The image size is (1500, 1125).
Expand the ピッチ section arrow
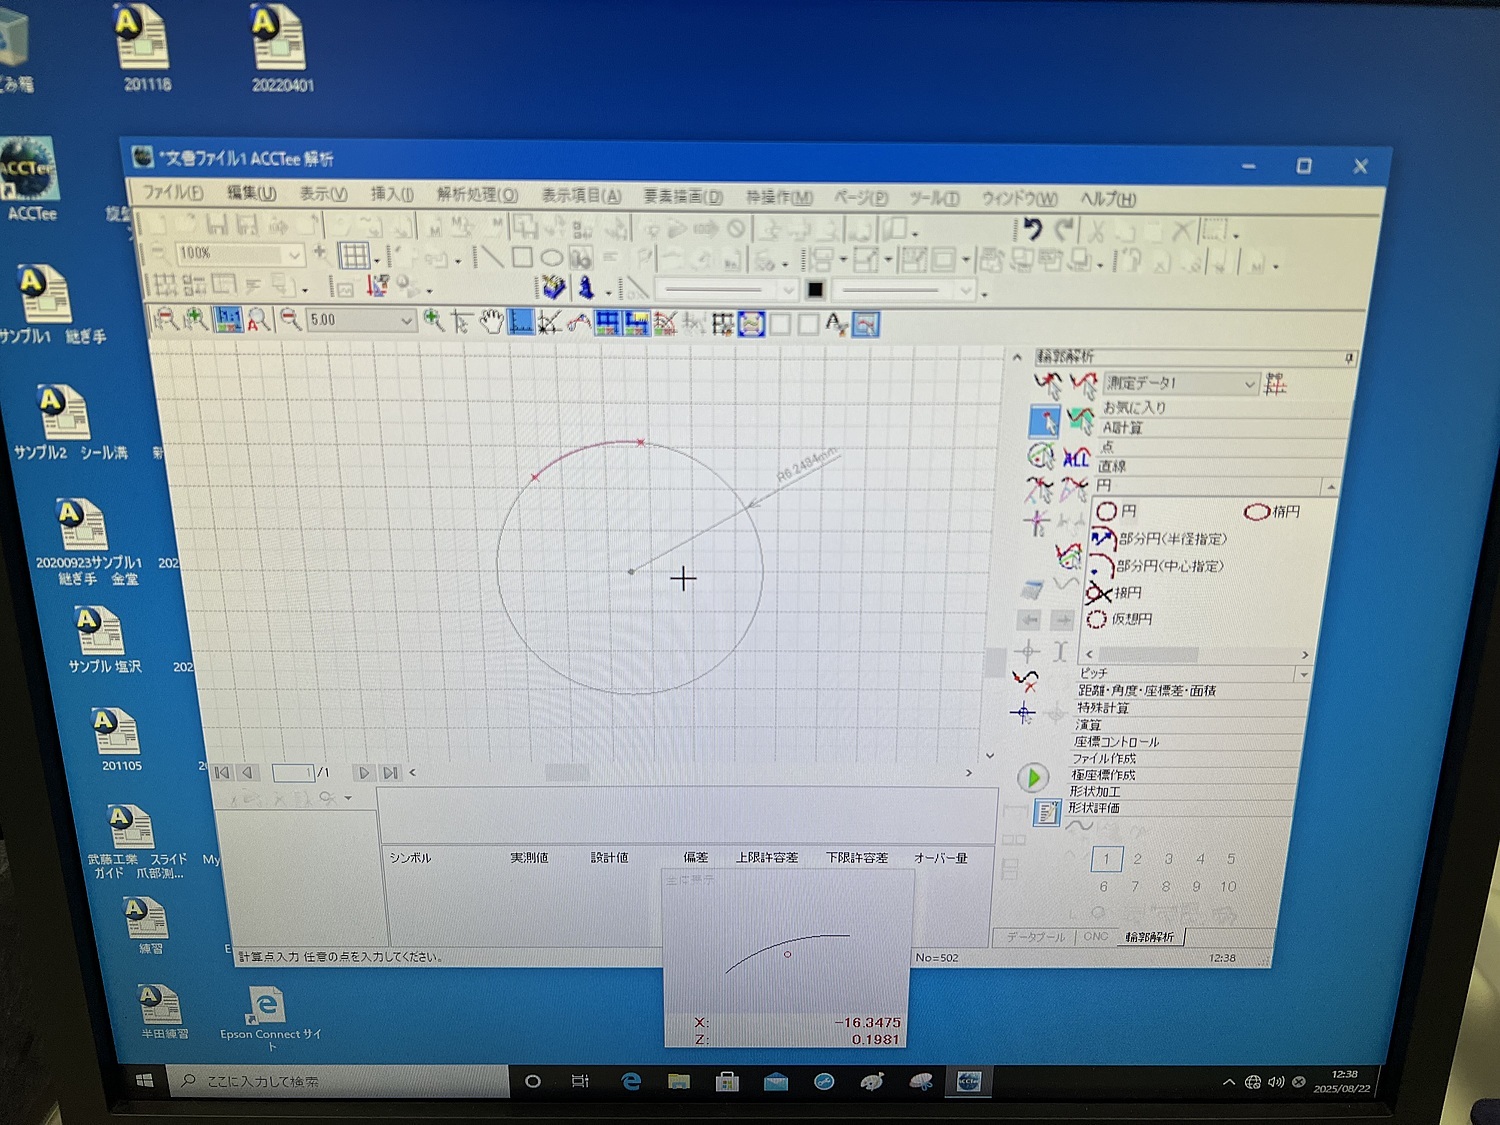click(x=1303, y=675)
